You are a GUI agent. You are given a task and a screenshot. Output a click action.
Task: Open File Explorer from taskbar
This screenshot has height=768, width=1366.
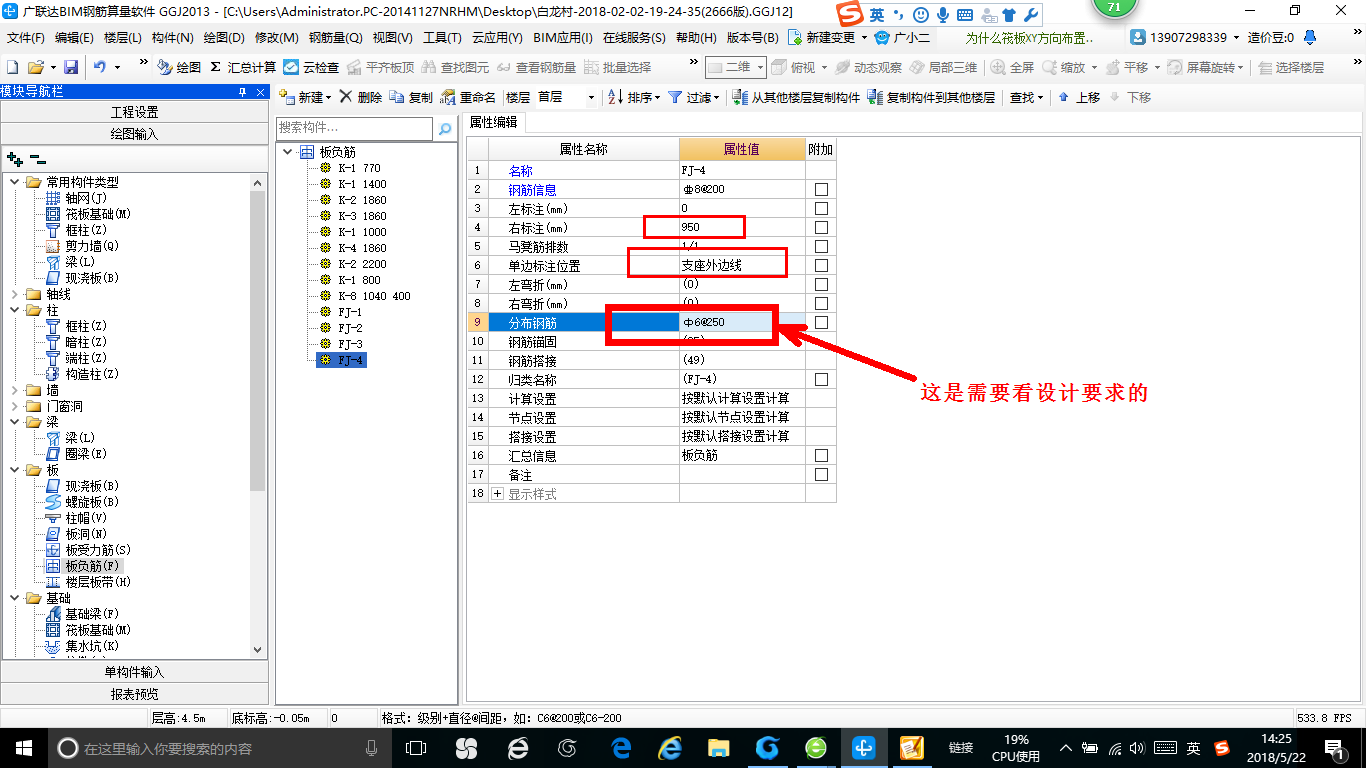718,748
